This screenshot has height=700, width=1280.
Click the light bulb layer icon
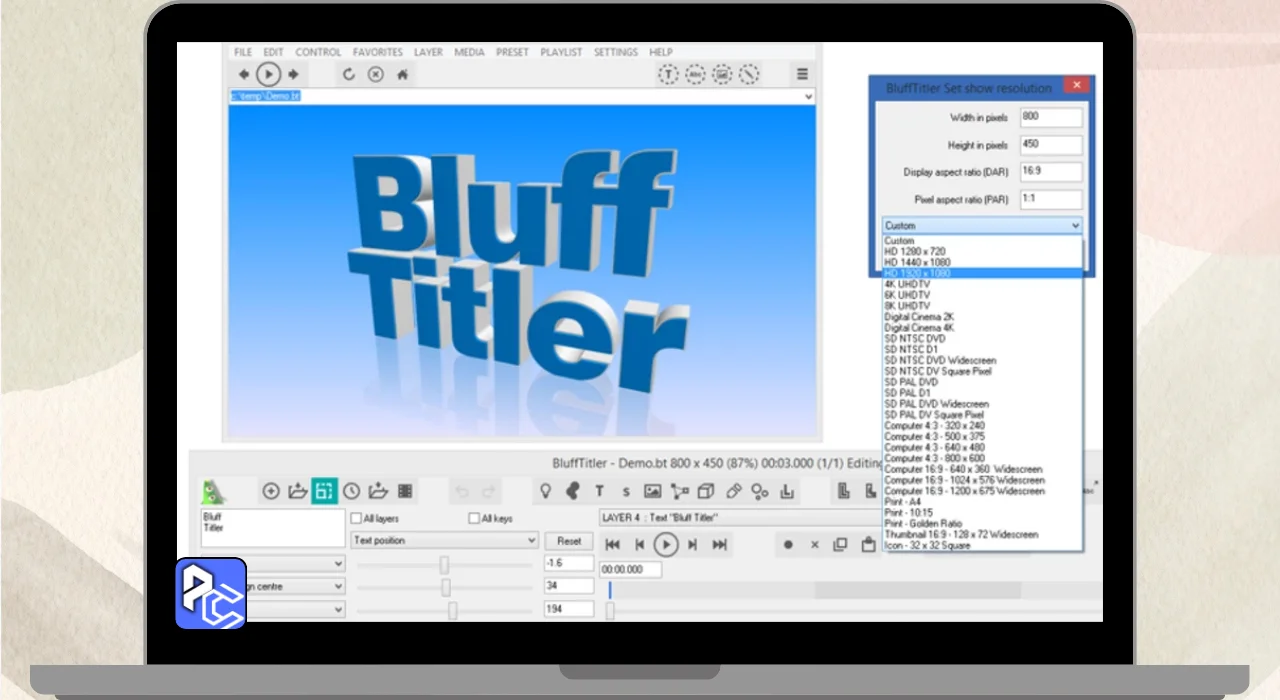coord(545,491)
